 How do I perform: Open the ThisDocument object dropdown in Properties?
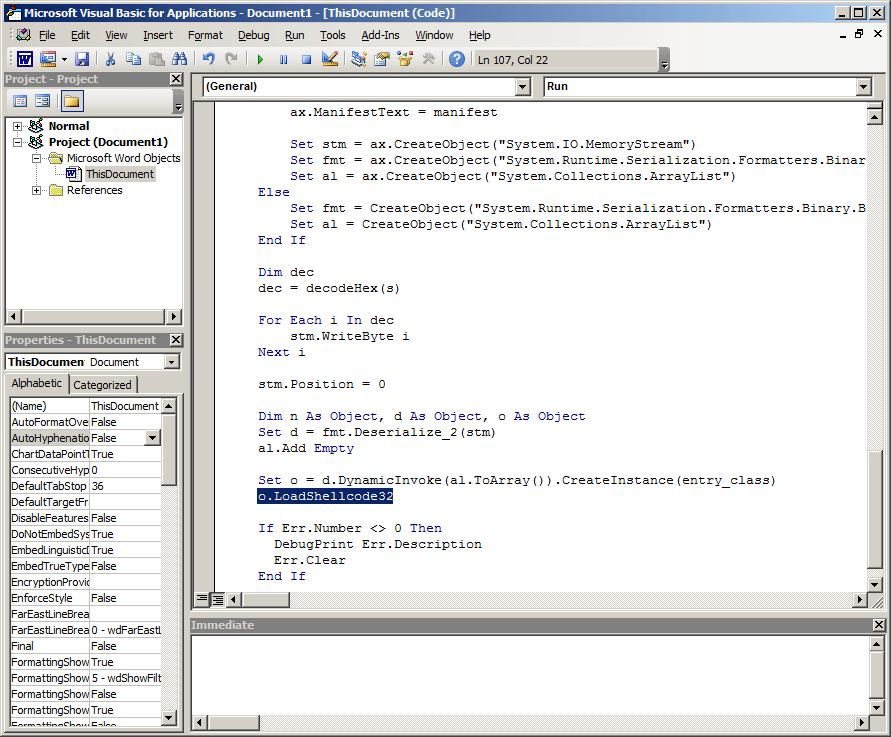[x=172, y=362]
